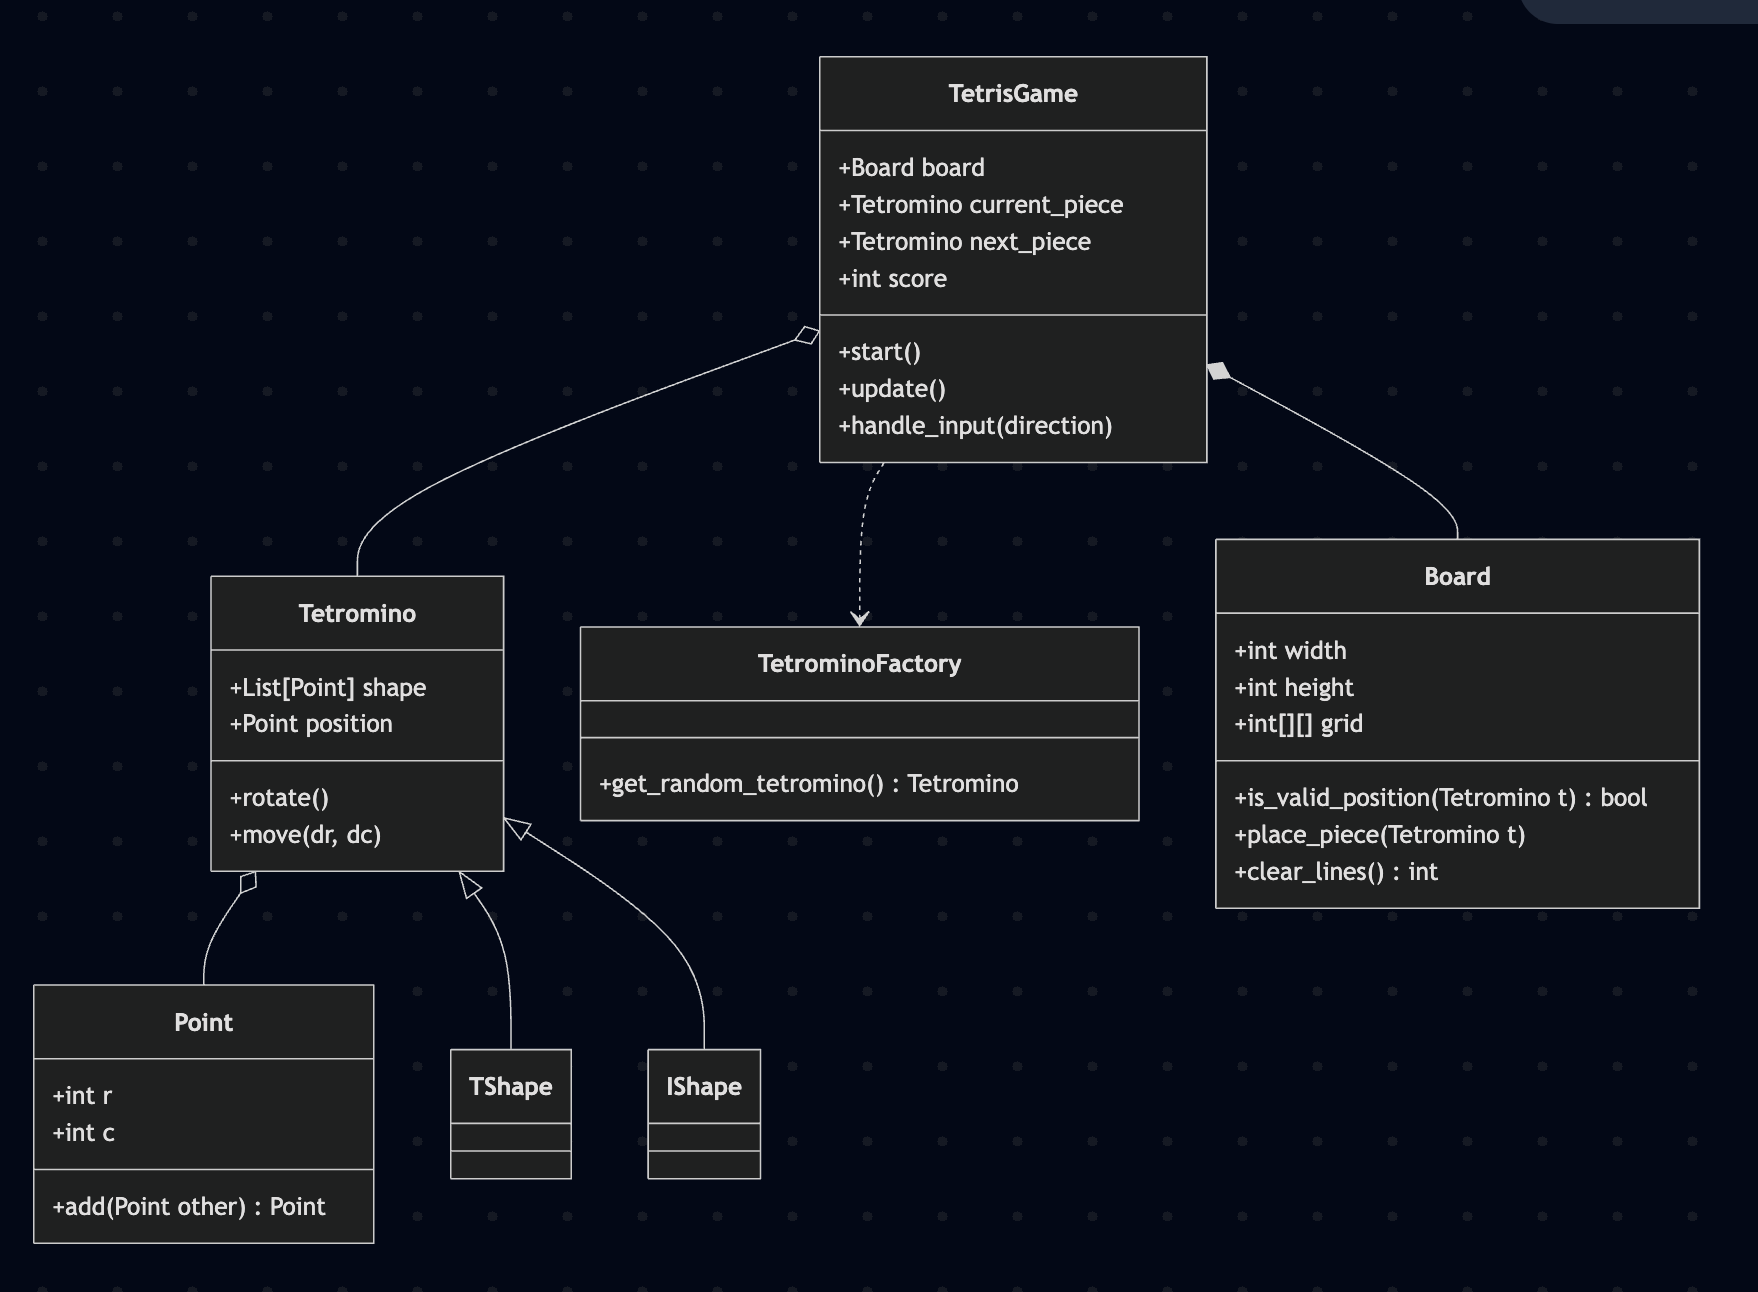Select the hollow diamond on TetrisGame's left edge
1758x1292 pixels.
[807, 336]
